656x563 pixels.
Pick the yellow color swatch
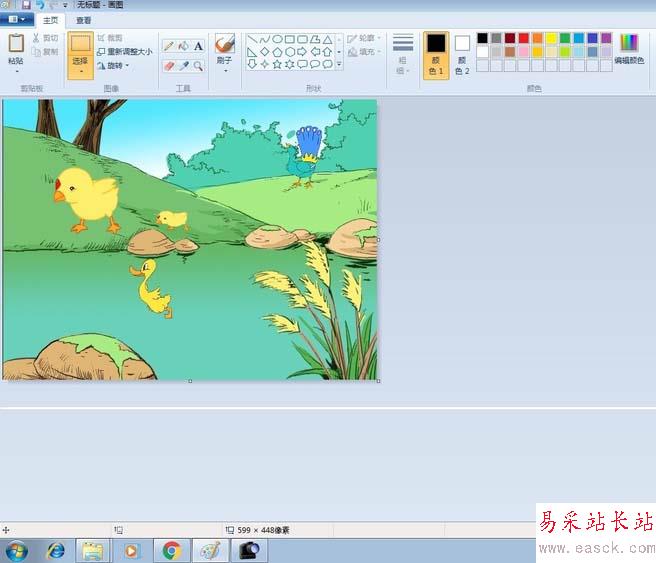coord(551,38)
